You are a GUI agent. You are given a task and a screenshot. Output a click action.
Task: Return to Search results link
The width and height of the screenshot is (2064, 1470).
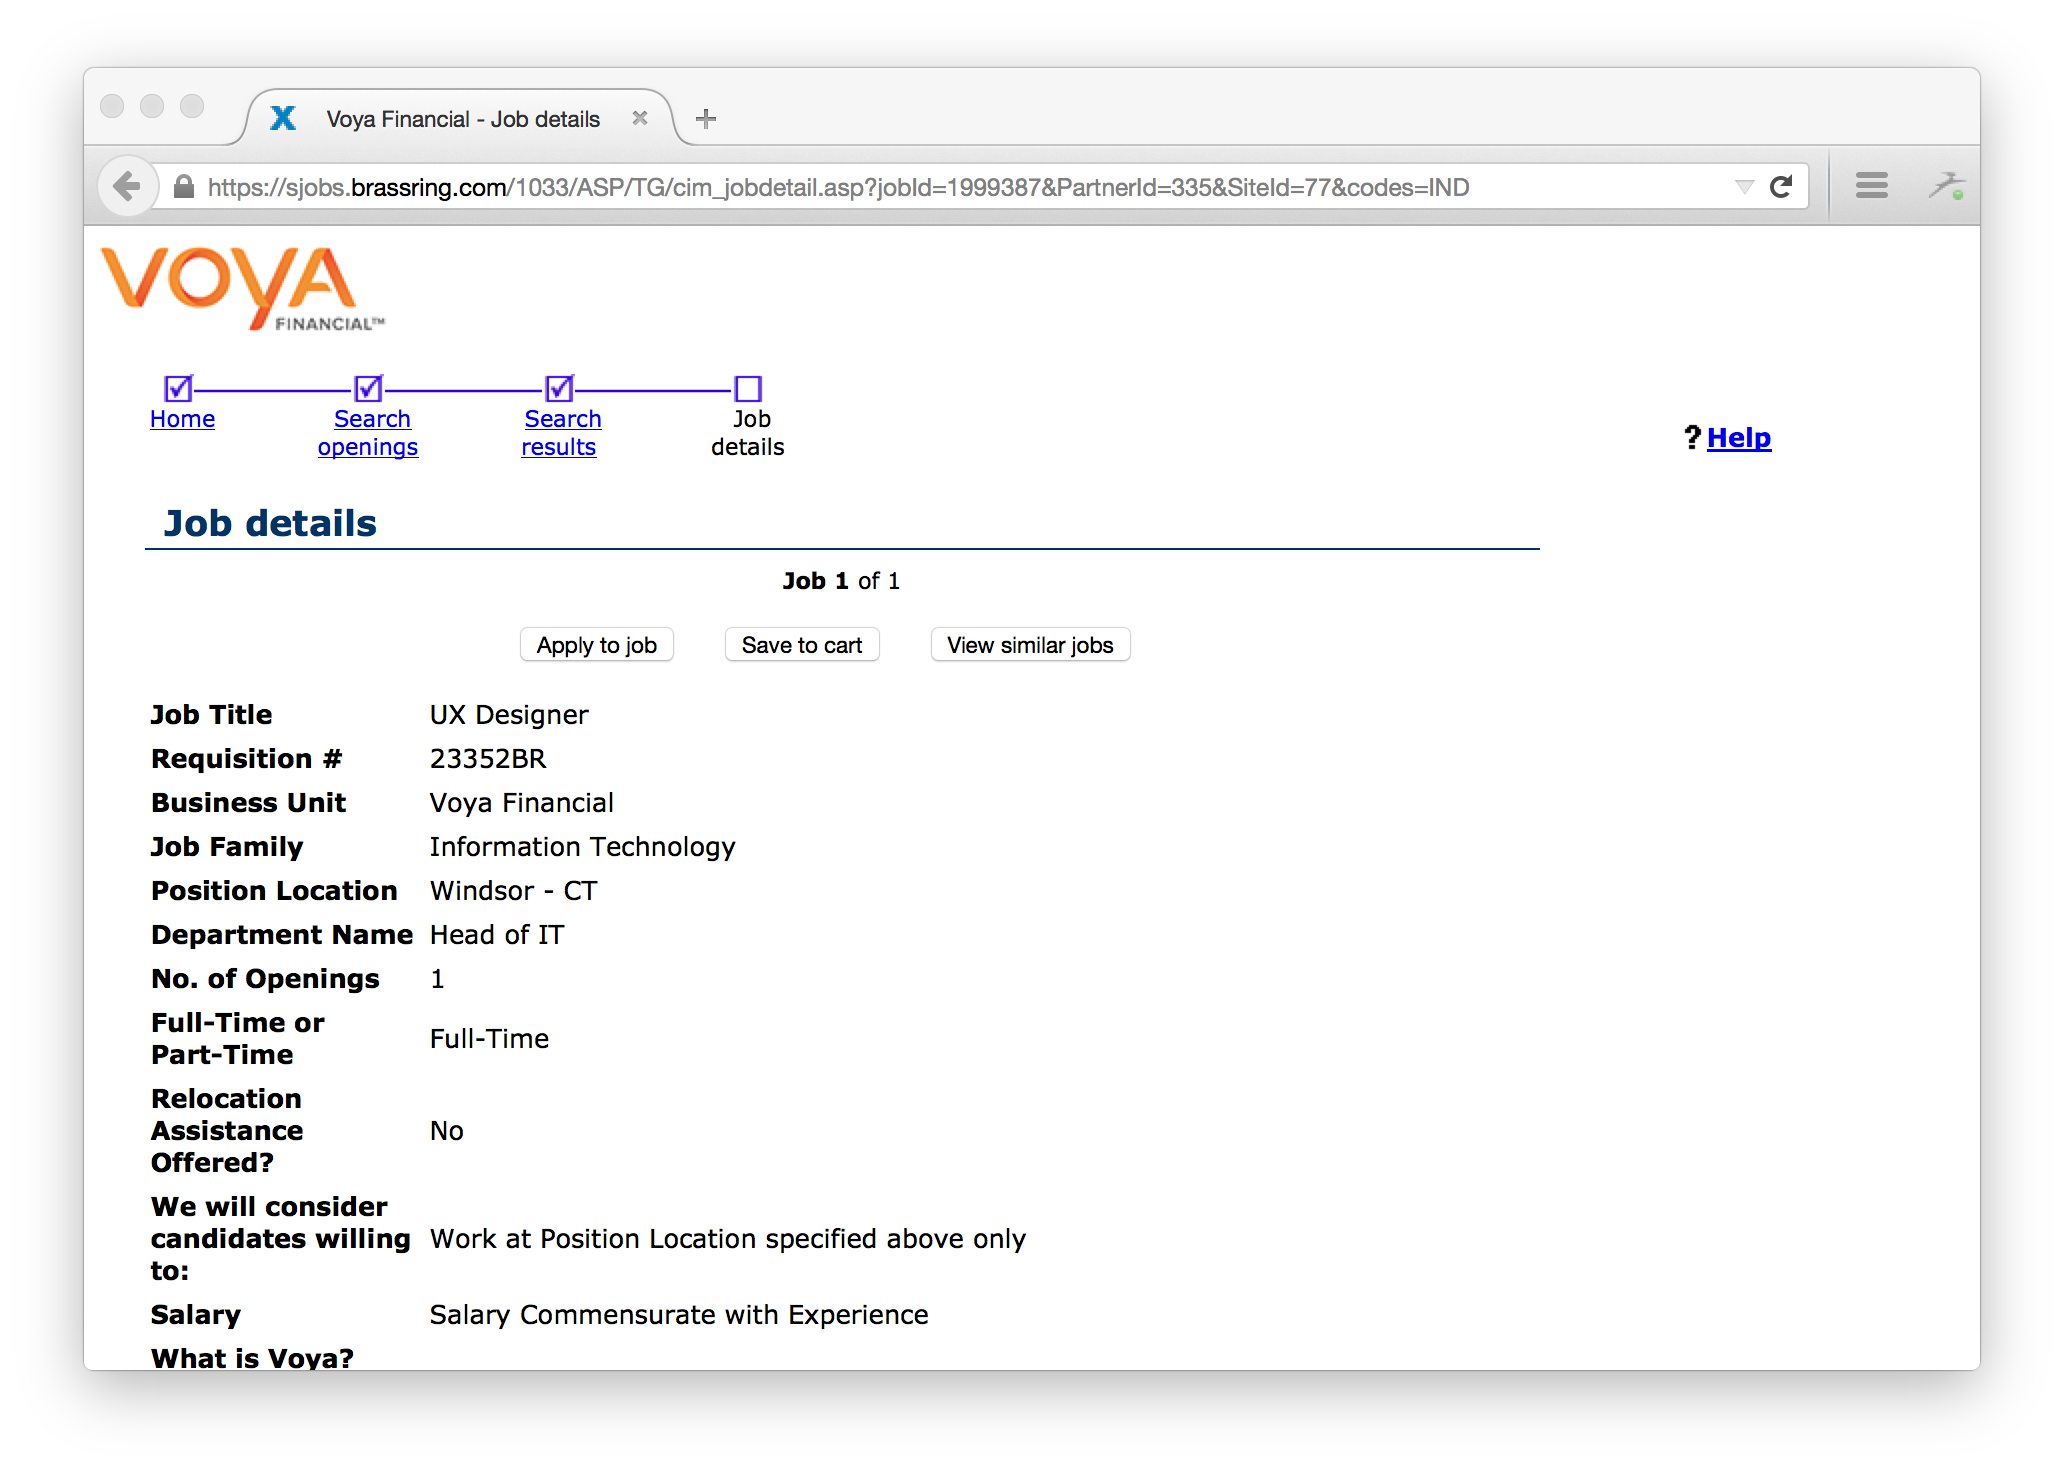[x=560, y=433]
